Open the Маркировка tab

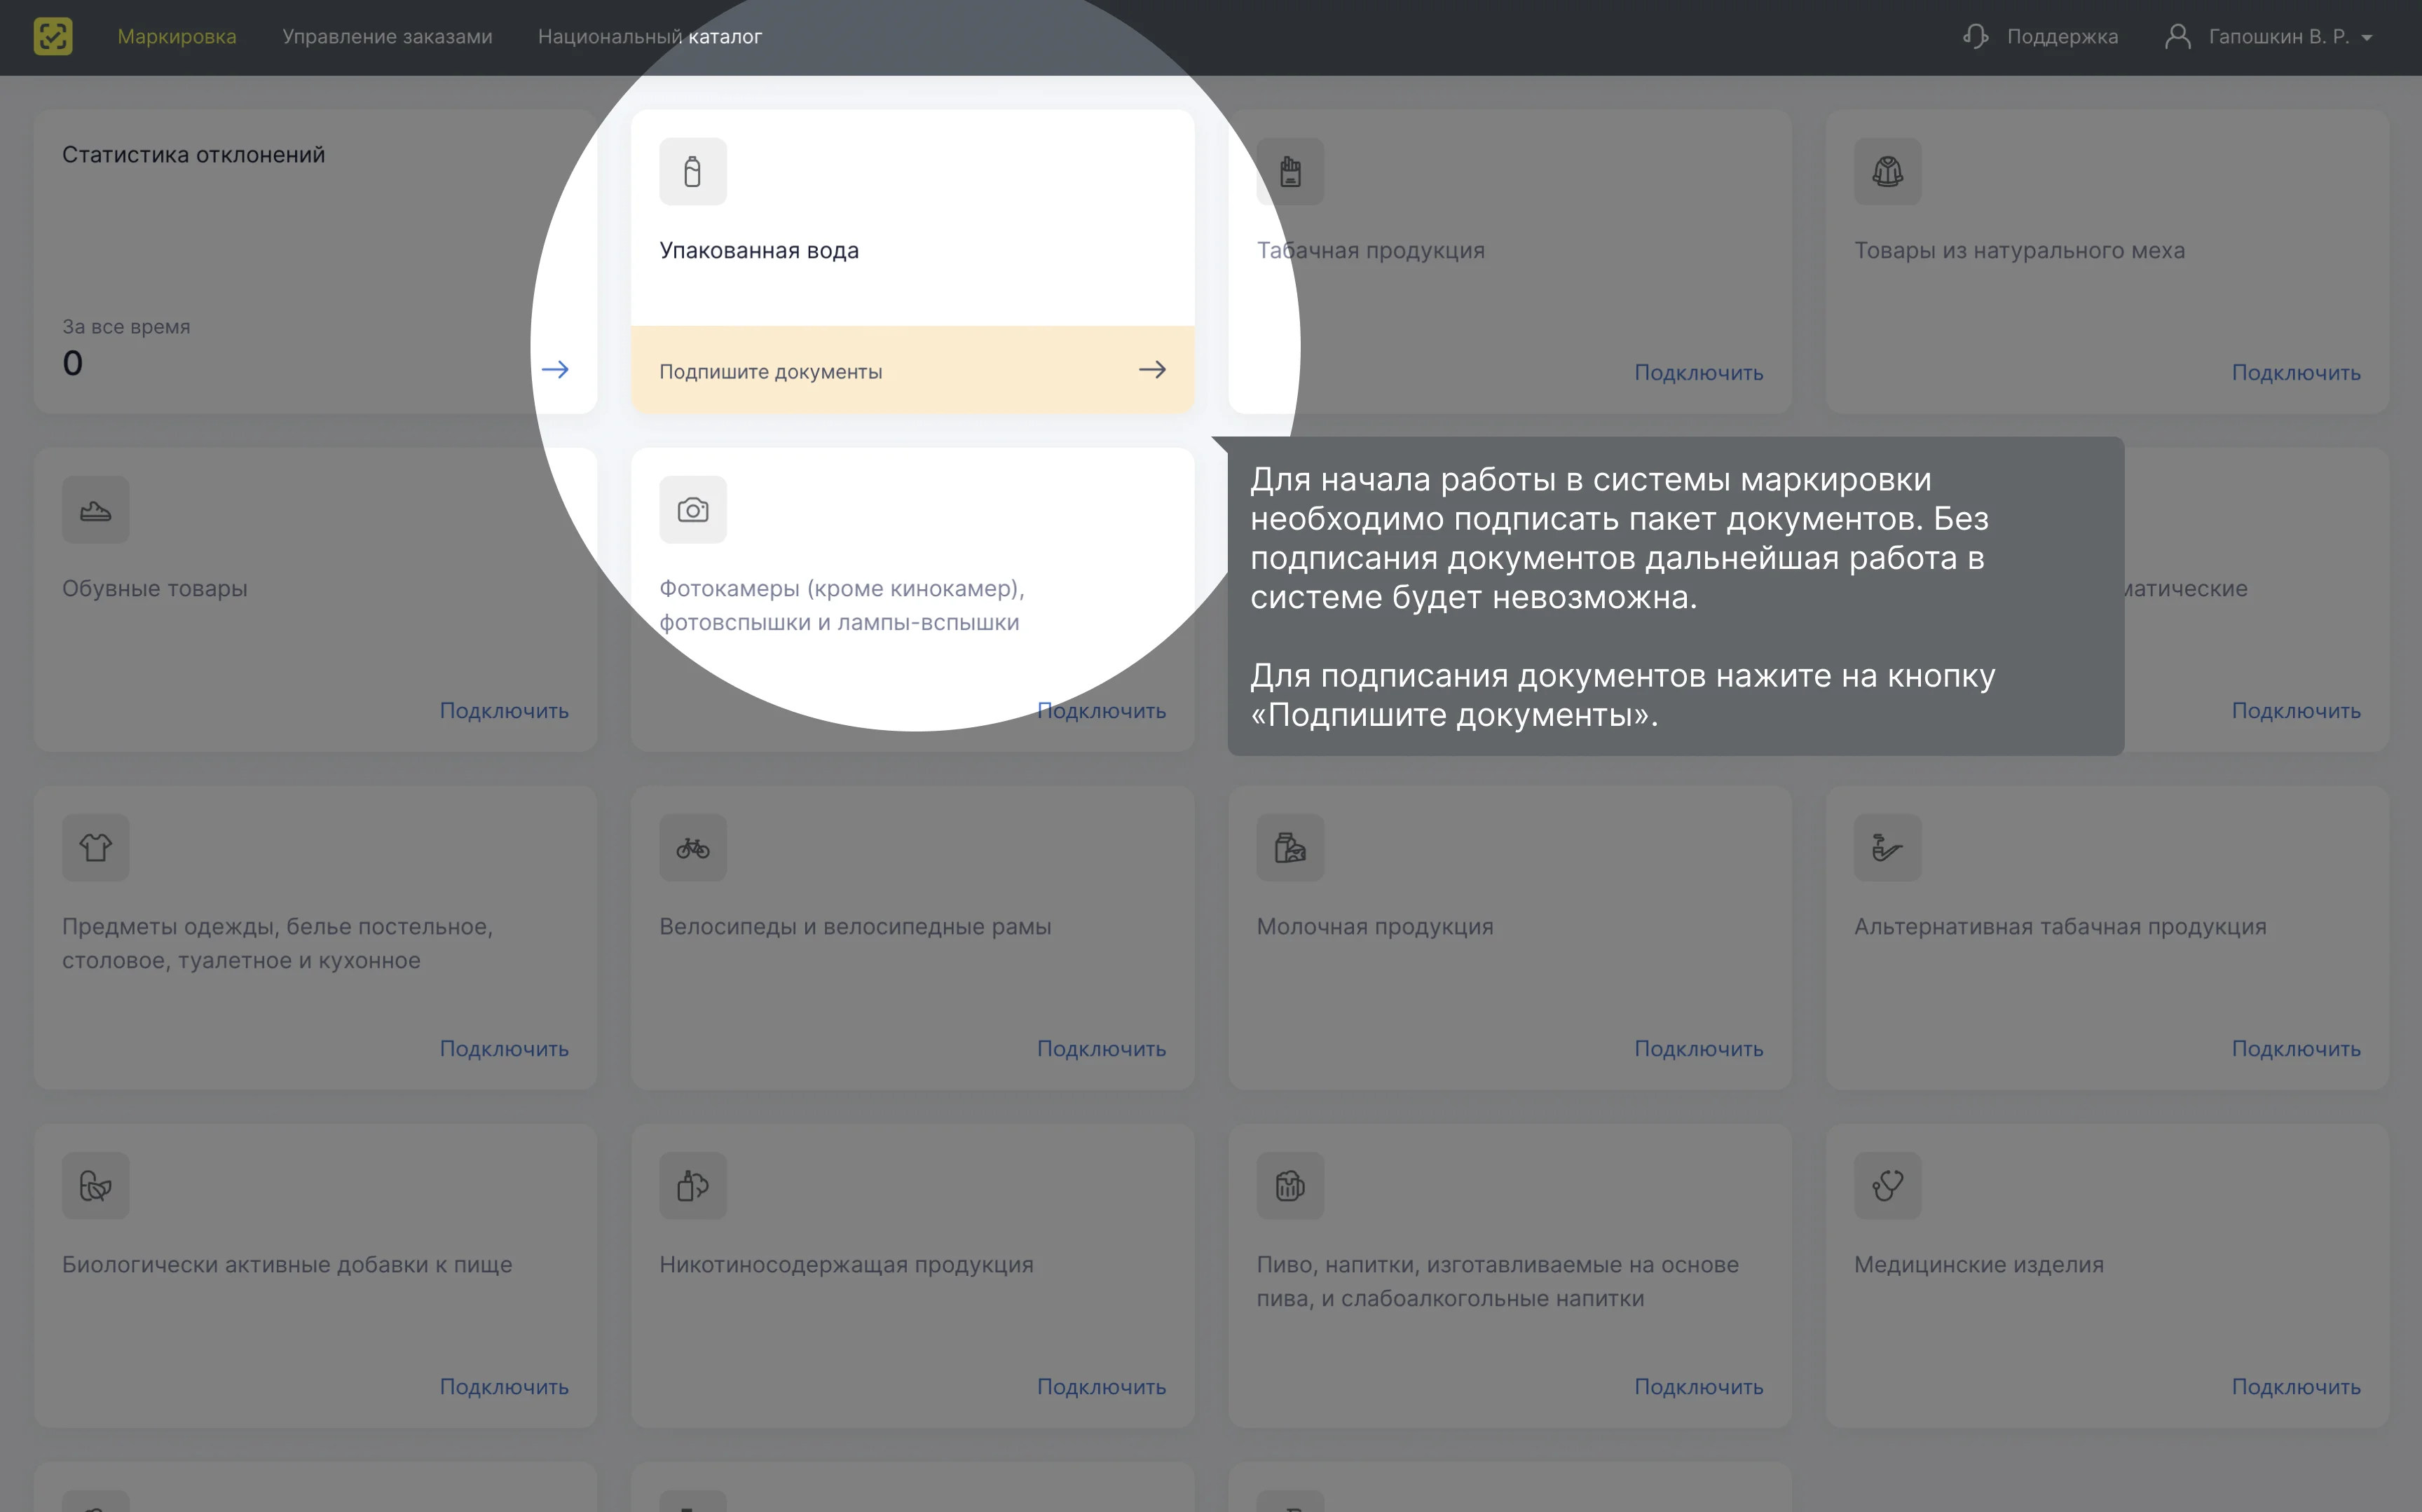pos(177,37)
